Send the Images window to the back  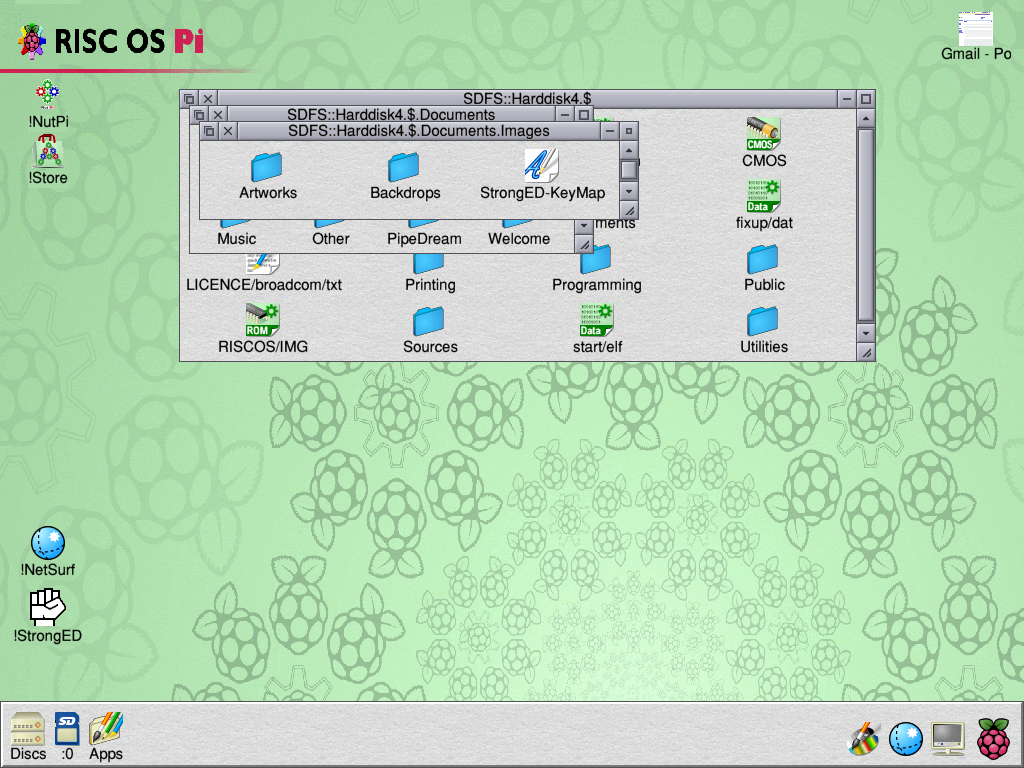point(209,131)
